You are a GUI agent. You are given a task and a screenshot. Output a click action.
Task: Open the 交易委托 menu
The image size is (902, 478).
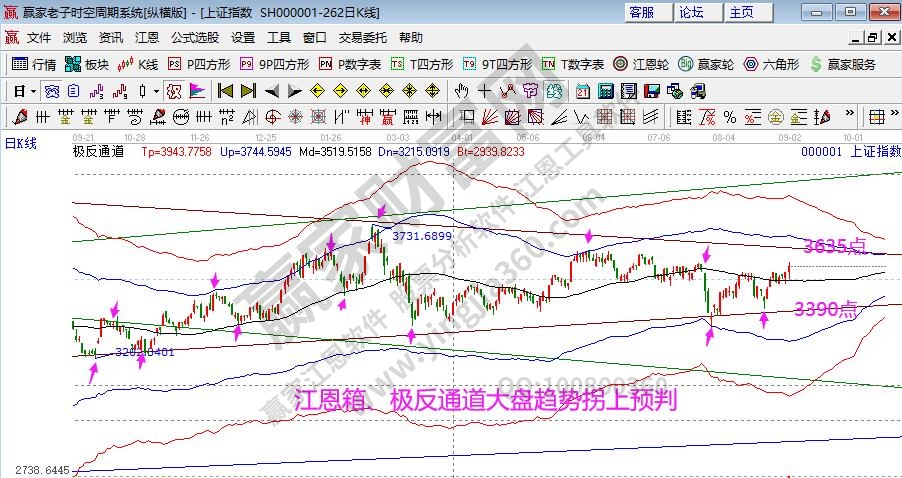(363, 37)
